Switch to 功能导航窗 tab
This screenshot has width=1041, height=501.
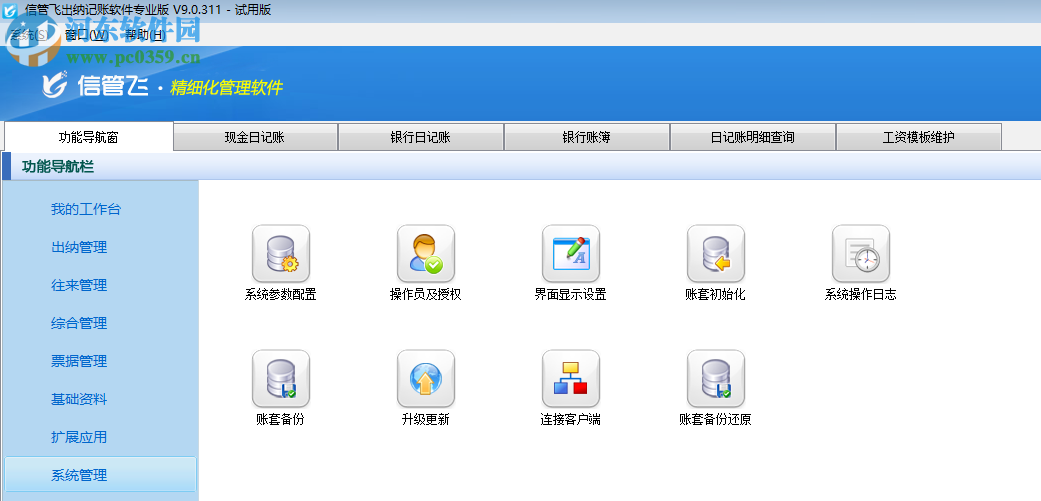[88, 137]
